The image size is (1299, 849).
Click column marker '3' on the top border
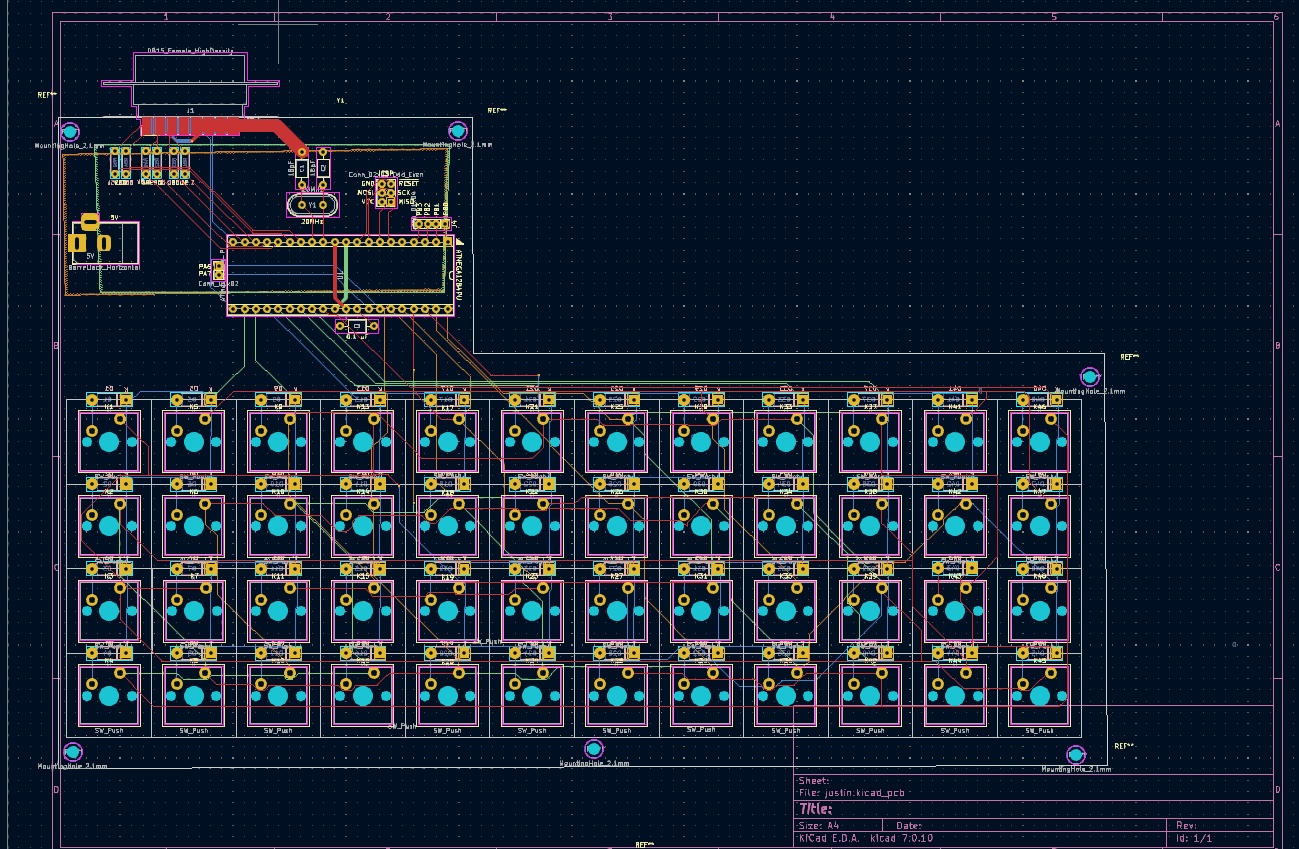pos(609,17)
